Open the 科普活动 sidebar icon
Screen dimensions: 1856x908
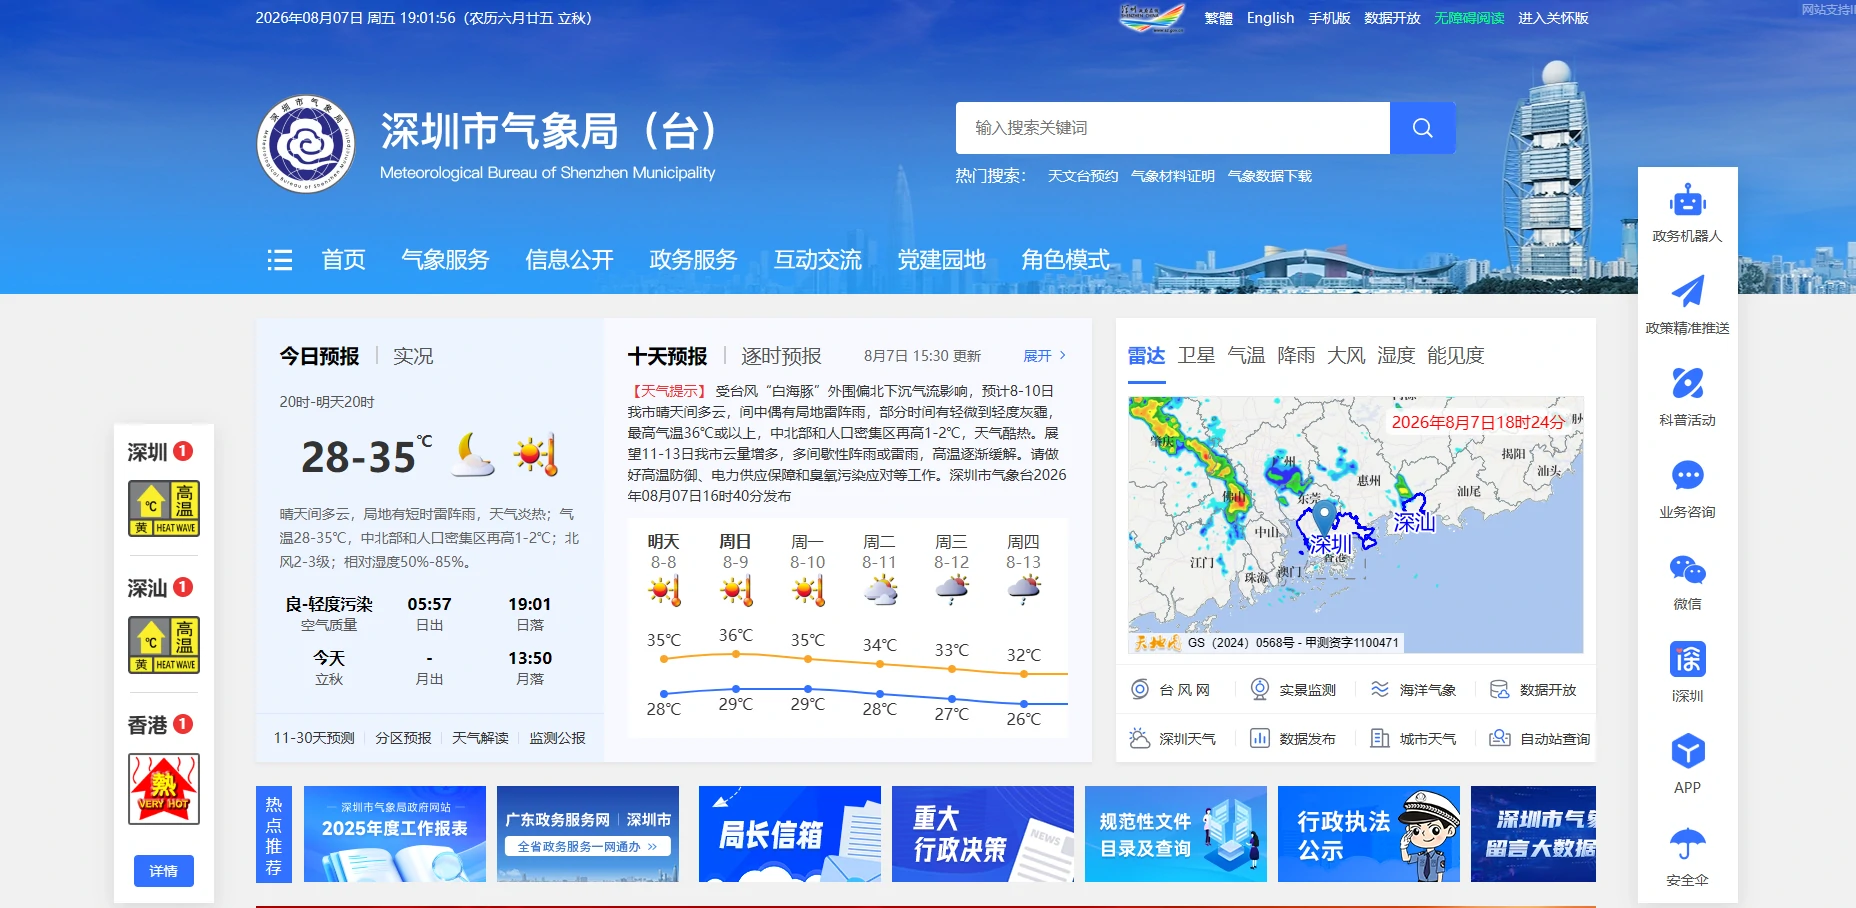pos(1687,383)
